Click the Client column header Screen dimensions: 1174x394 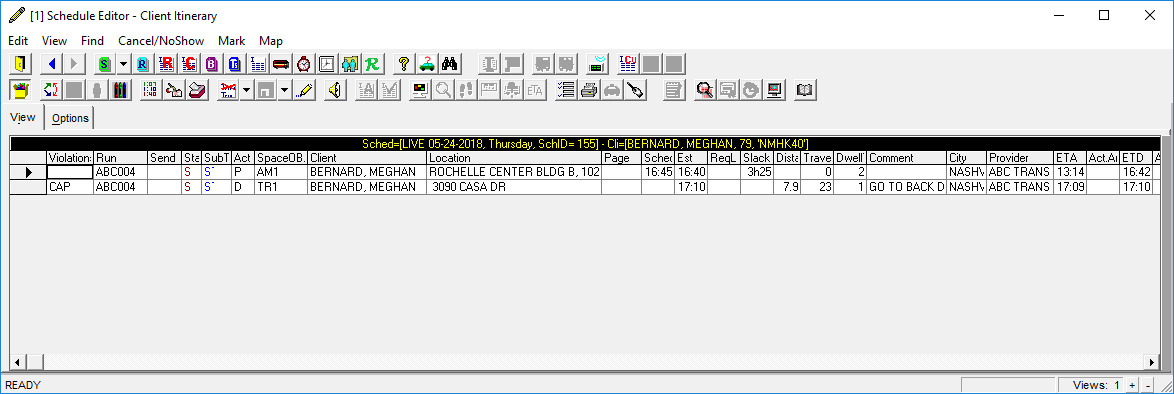pyautogui.click(x=367, y=158)
